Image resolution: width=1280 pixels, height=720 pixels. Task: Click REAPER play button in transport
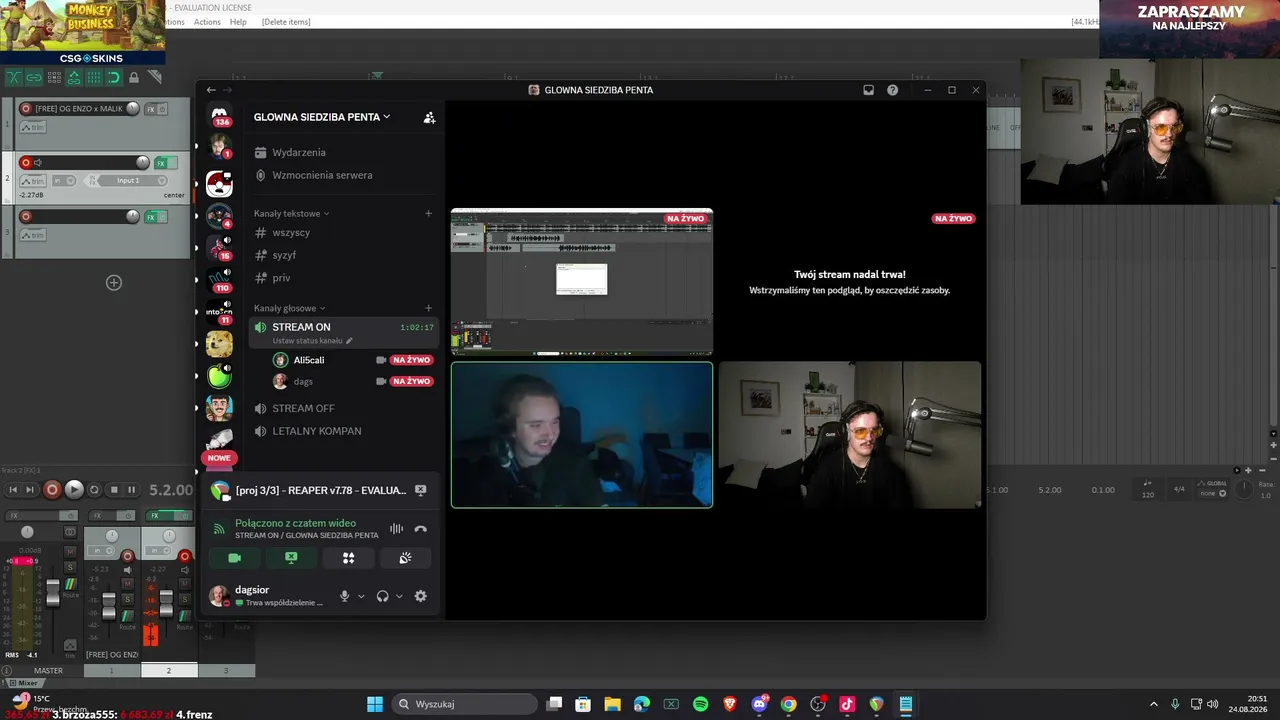74,490
